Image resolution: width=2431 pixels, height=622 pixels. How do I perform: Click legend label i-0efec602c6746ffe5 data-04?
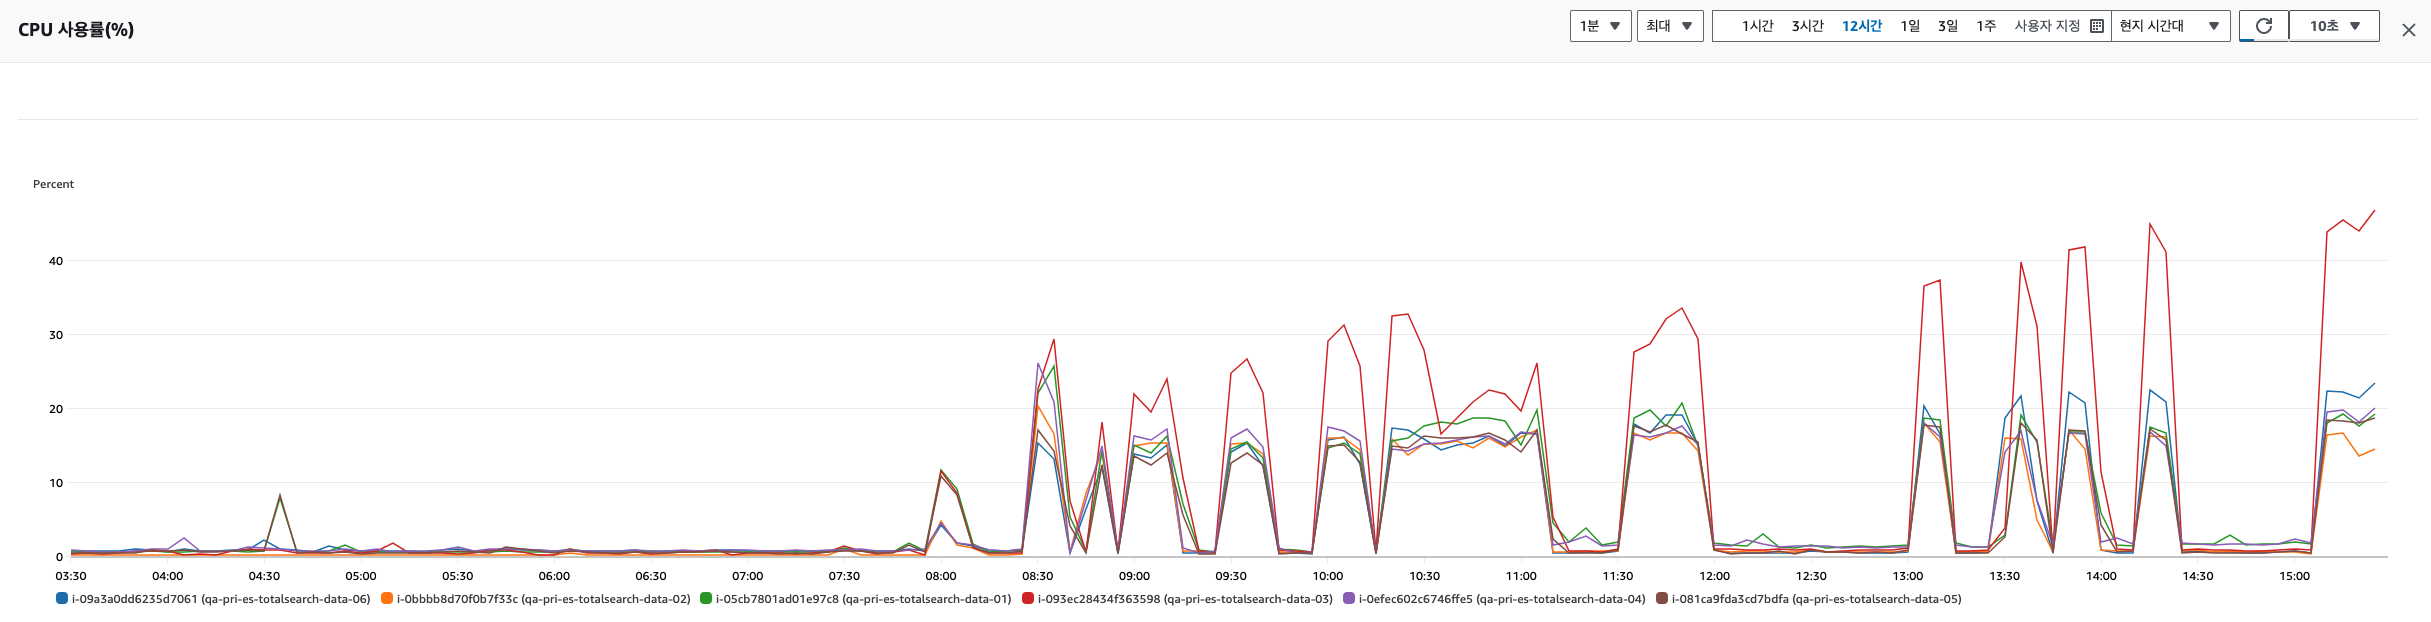tap(1502, 599)
